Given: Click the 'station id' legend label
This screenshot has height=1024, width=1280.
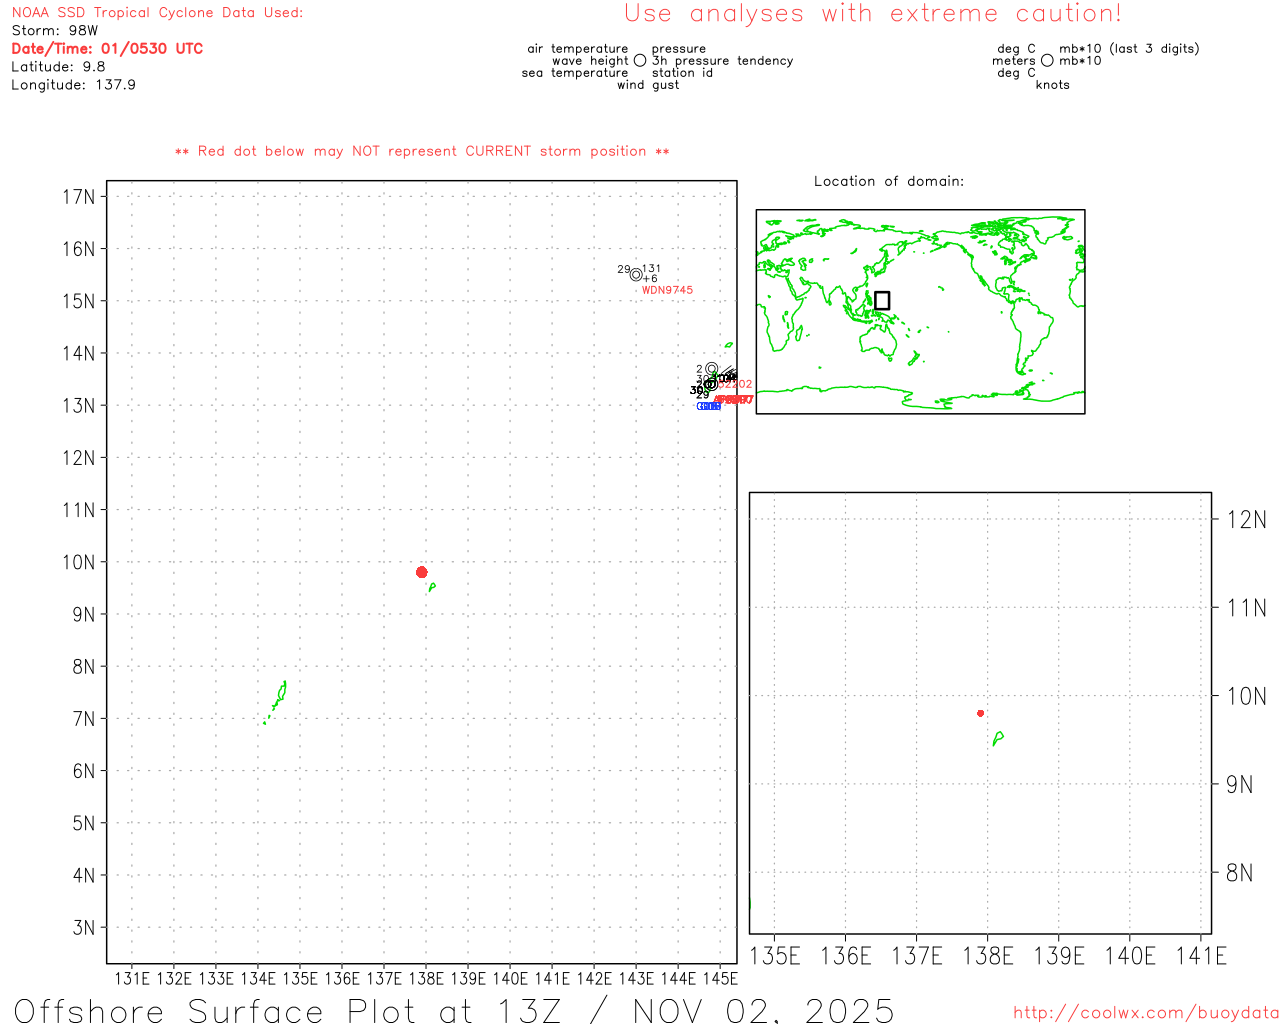Looking at the screenshot, I should 682,73.
